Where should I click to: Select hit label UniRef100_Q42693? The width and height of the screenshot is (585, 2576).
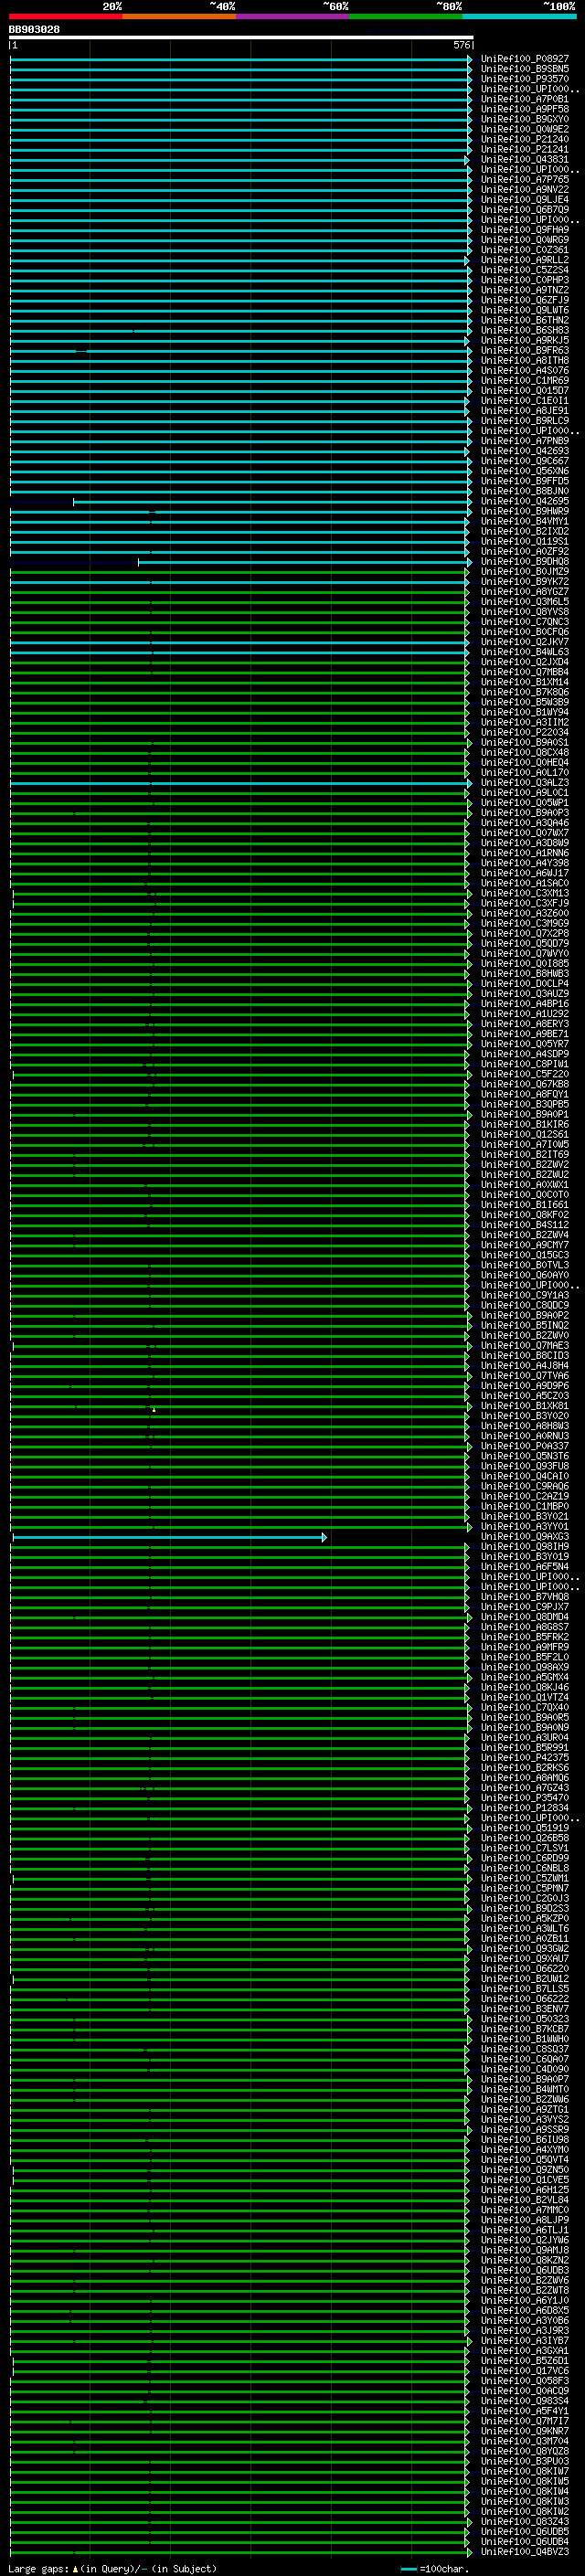(524, 450)
